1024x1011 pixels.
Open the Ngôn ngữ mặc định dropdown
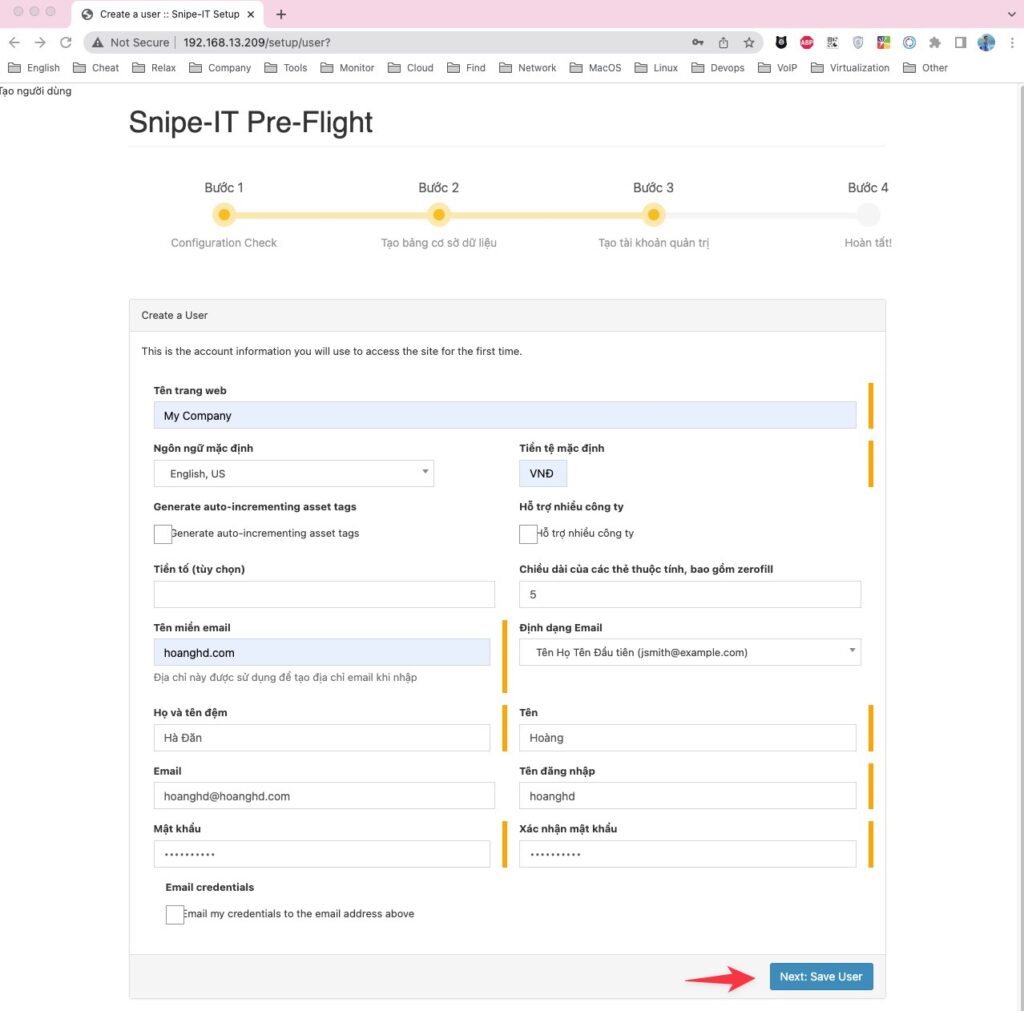tap(294, 473)
